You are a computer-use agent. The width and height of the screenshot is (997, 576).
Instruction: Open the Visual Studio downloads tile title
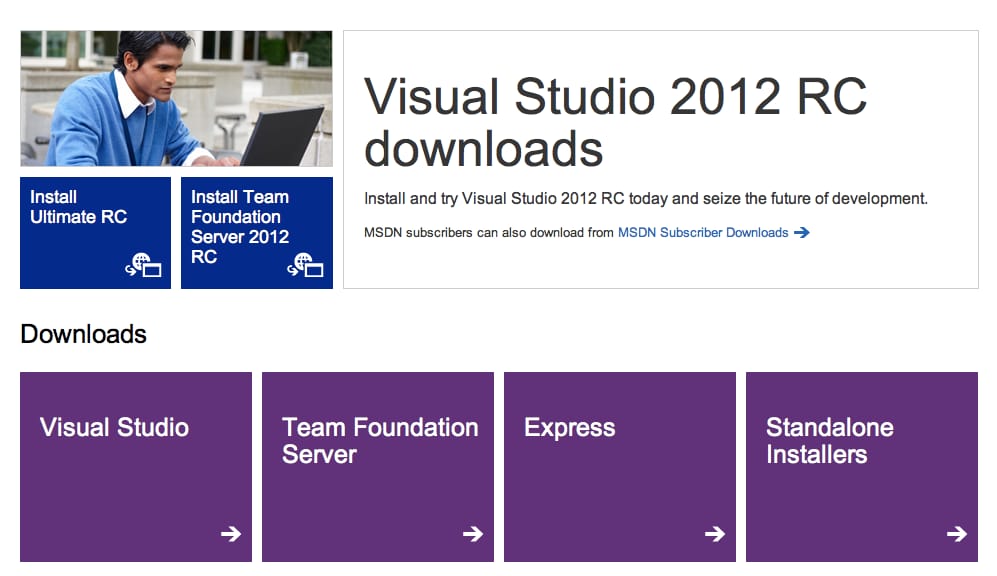[114, 427]
